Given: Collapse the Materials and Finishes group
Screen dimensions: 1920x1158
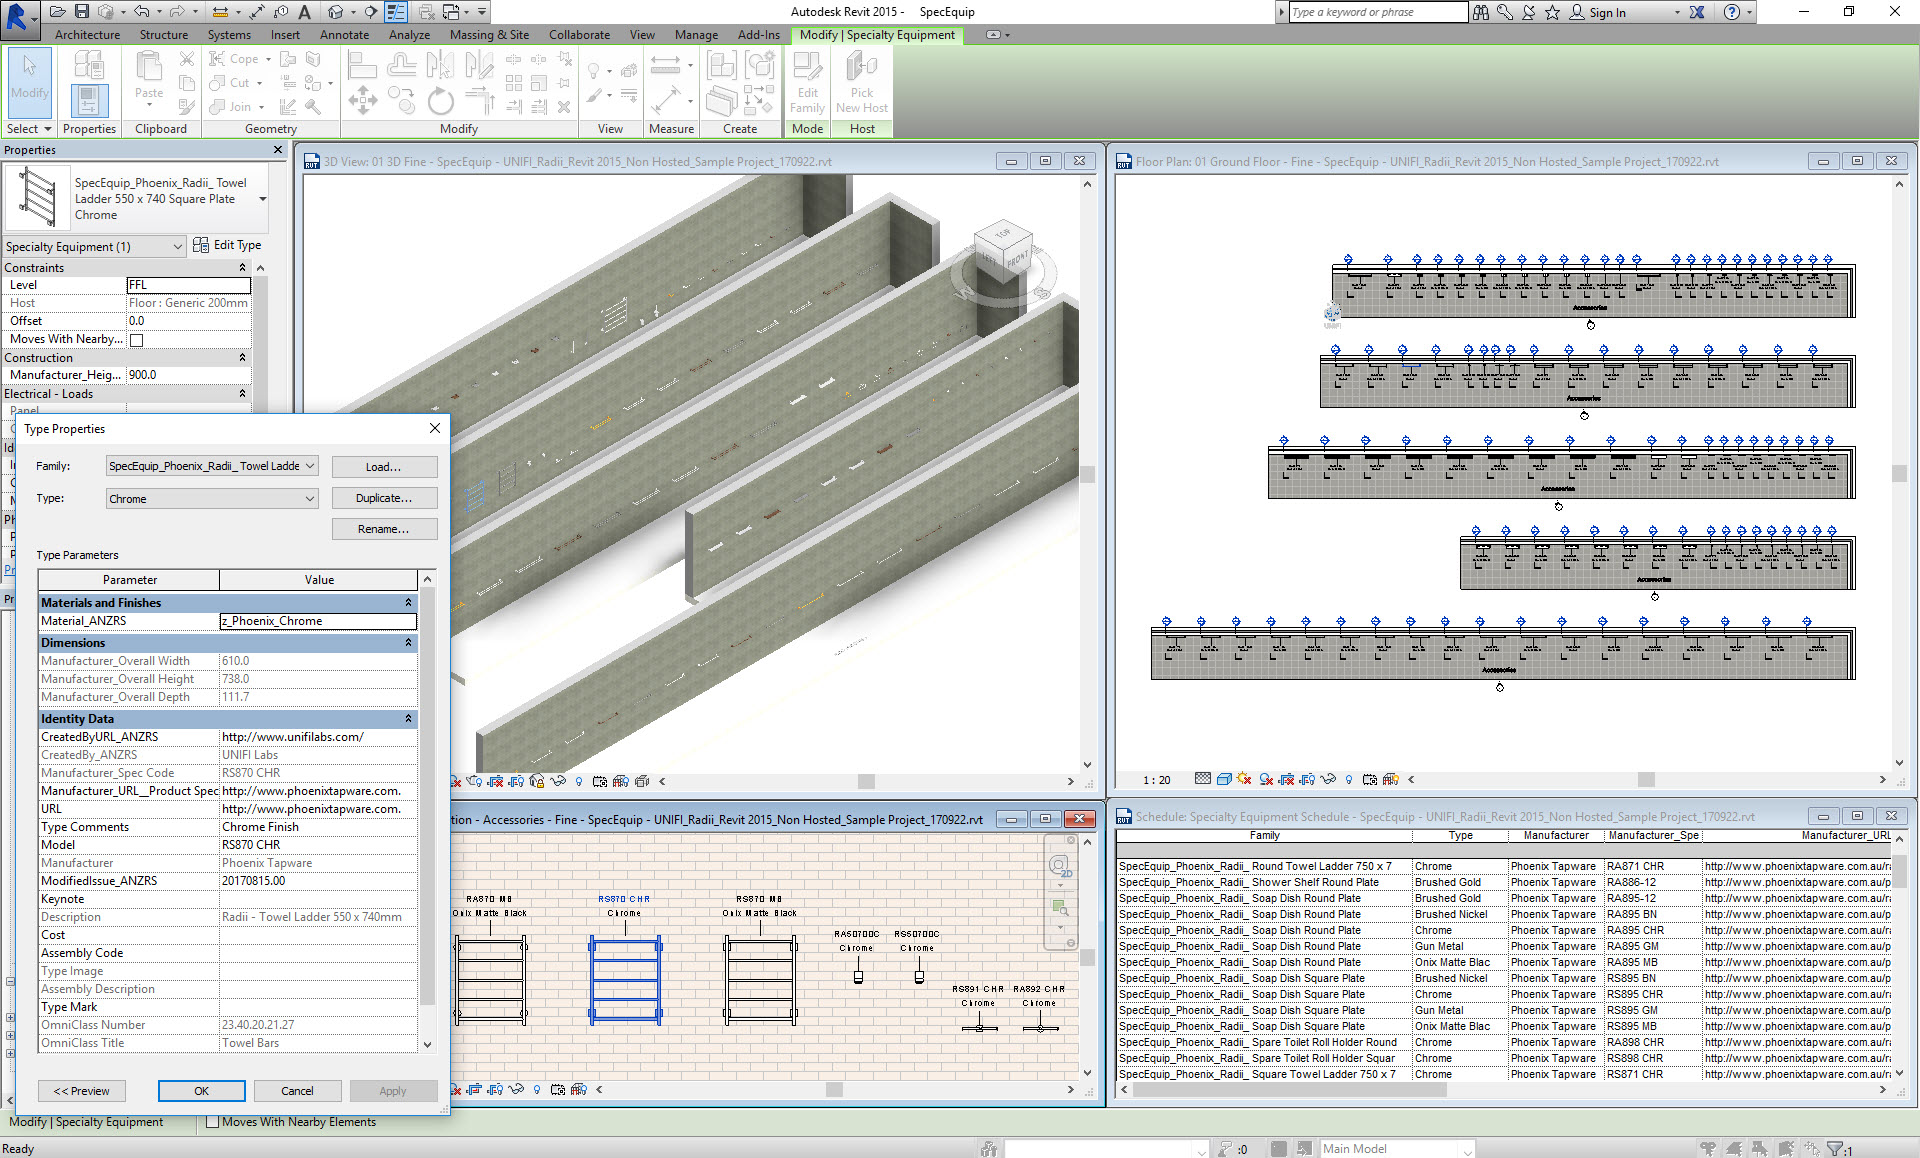Looking at the screenshot, I should point(408,603).
